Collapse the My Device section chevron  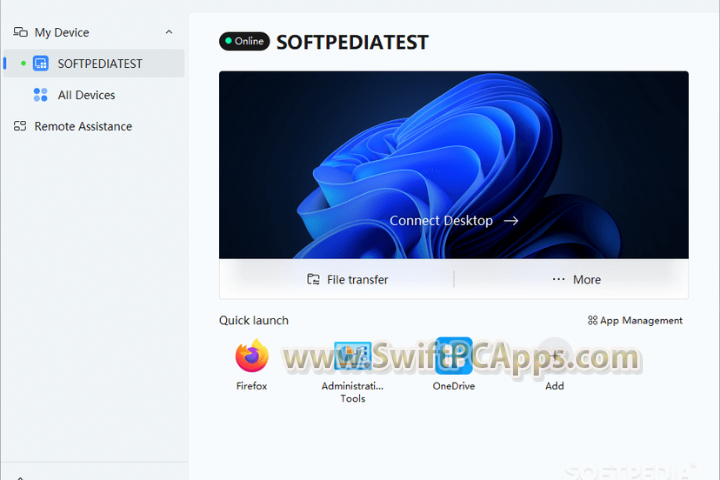pyautogui.click(x=169, y=32)
